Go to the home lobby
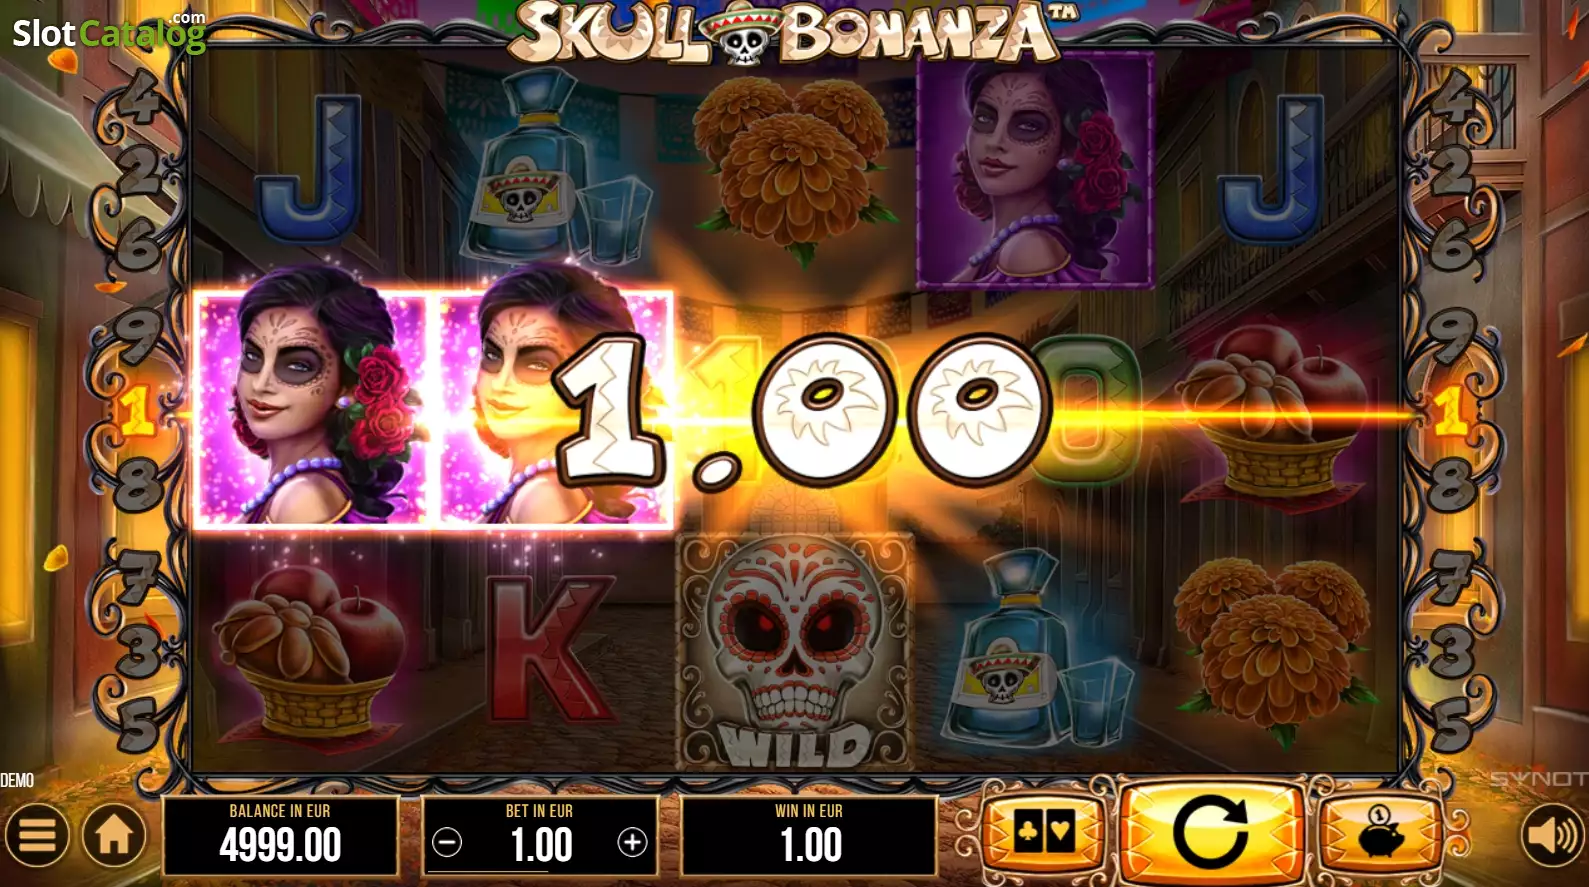1589x887 pixels. click(114, 835)
